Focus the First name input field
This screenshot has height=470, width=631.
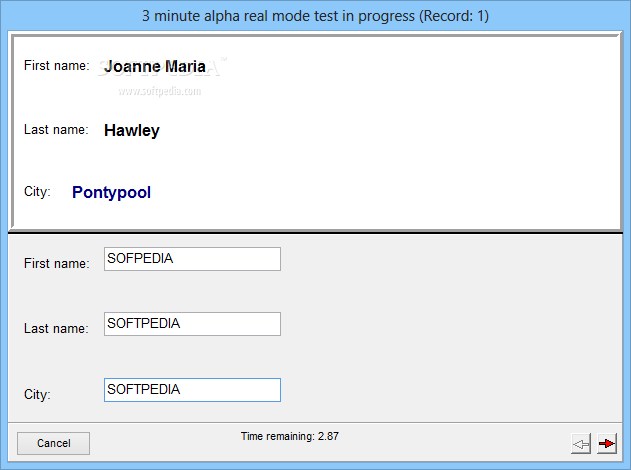pos(192,259)
